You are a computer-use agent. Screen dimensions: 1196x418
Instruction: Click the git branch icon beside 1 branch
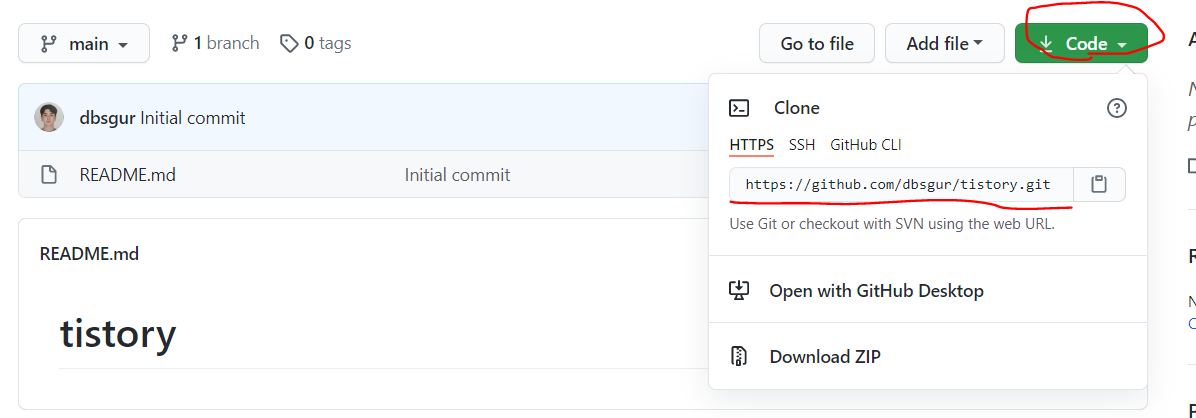pos(179,43)
